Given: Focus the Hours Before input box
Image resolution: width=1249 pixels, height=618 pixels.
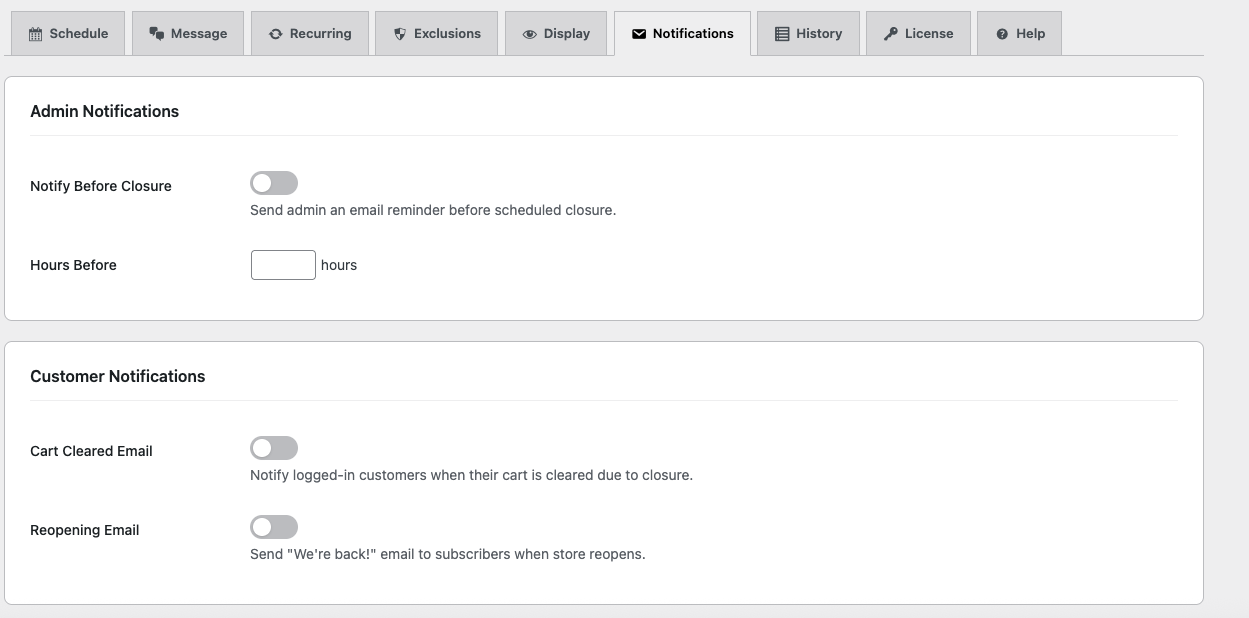Looking at the screenshot, I should [x=283, y=265].
